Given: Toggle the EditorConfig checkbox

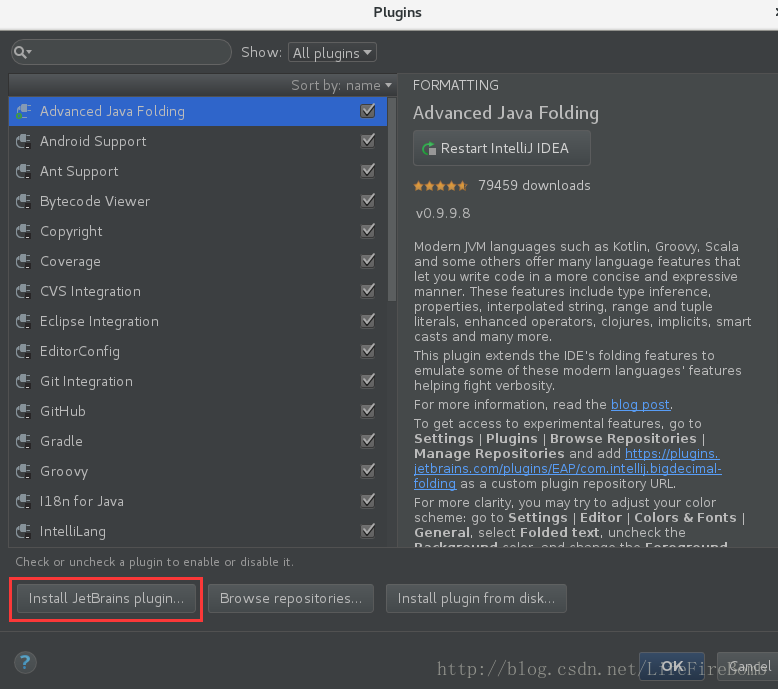Looking at the screenshot, I should [x=368, y=351].
